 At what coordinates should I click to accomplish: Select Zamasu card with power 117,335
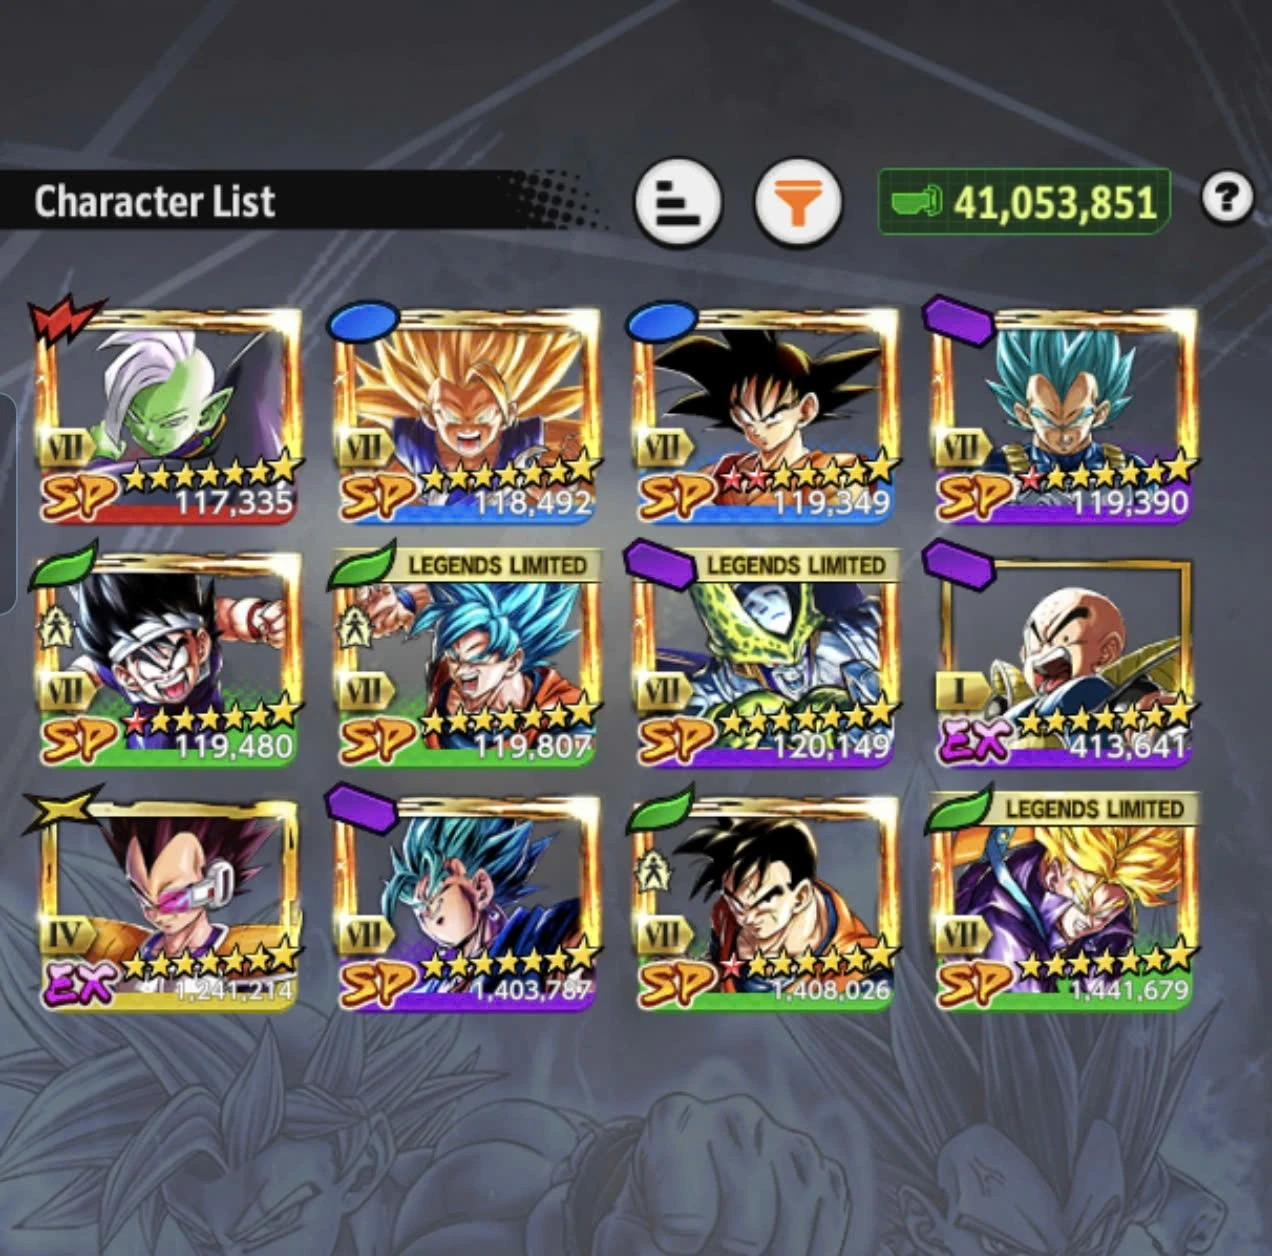pos(168,415)
